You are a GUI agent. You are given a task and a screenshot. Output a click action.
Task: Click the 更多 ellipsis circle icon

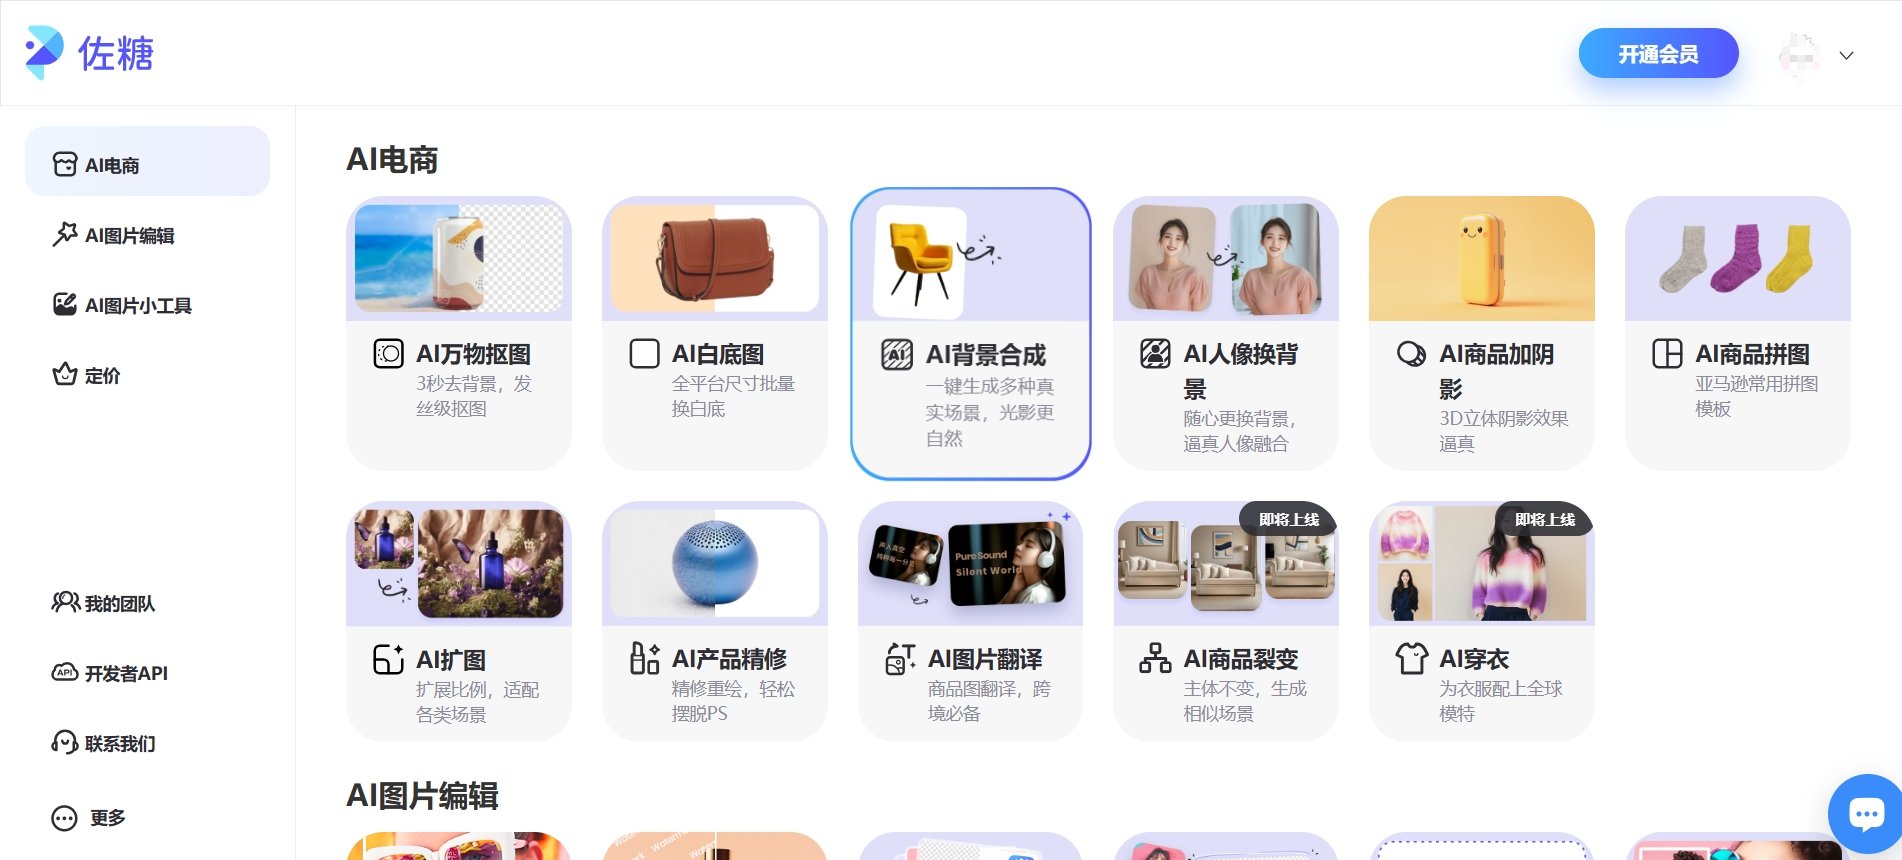tap(64, 818)
